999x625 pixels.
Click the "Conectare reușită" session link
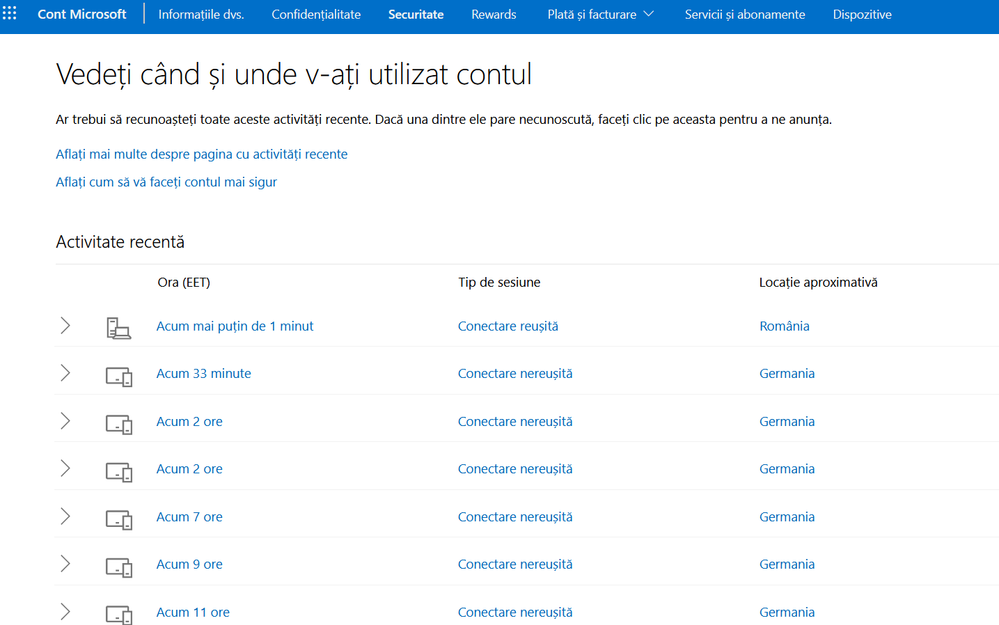pos(508,326)
